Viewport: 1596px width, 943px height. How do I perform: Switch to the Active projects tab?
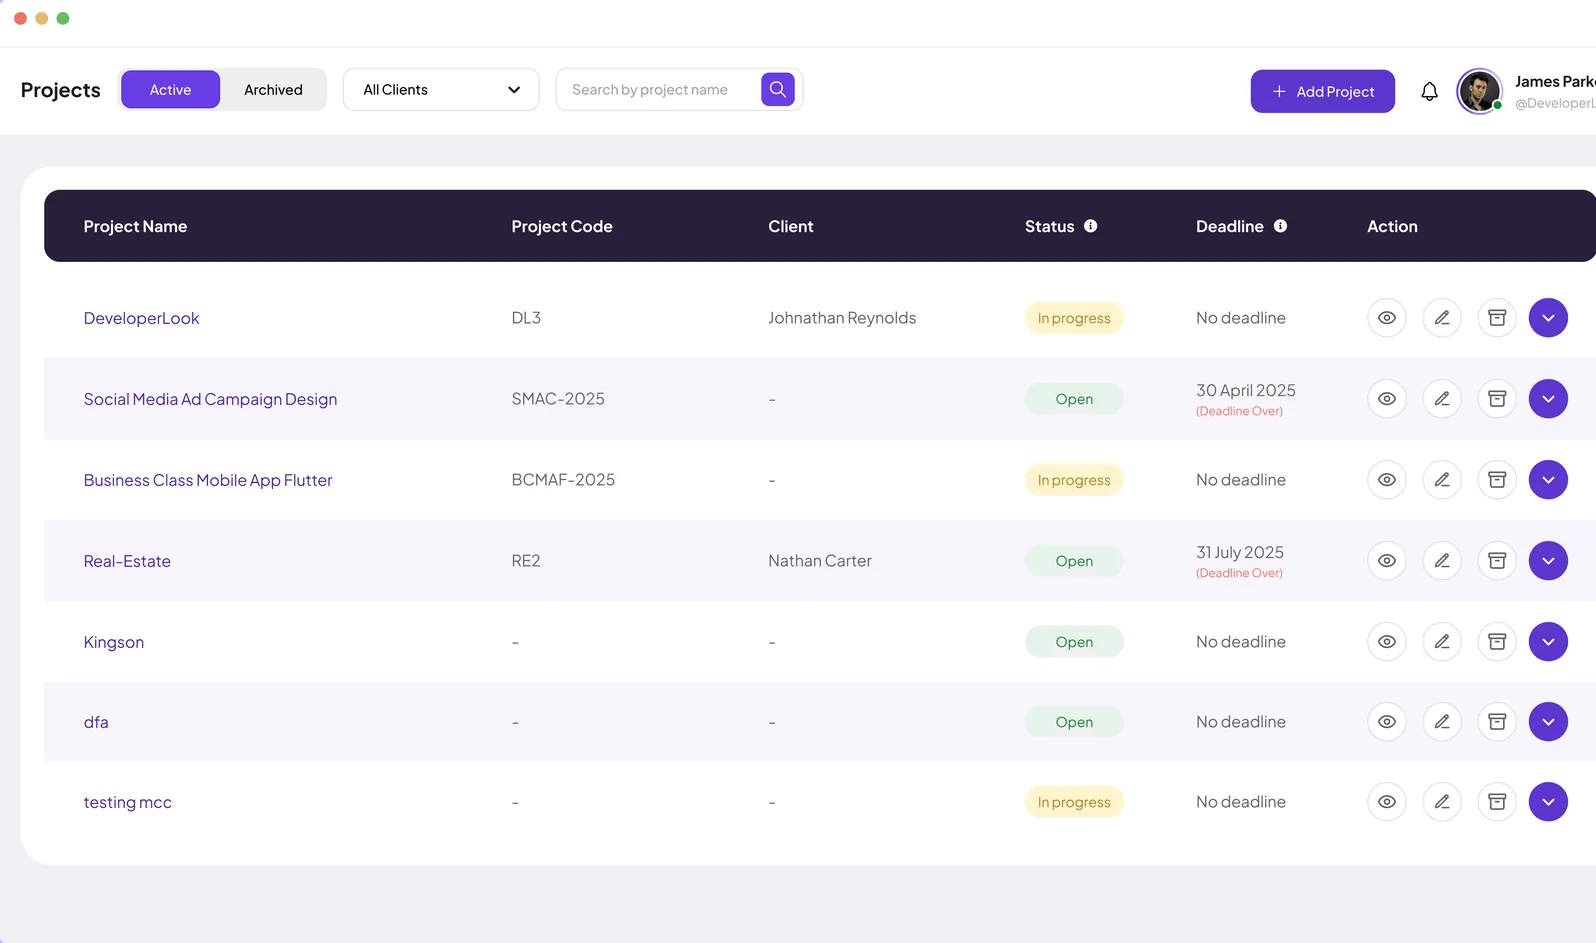[170, 90]
